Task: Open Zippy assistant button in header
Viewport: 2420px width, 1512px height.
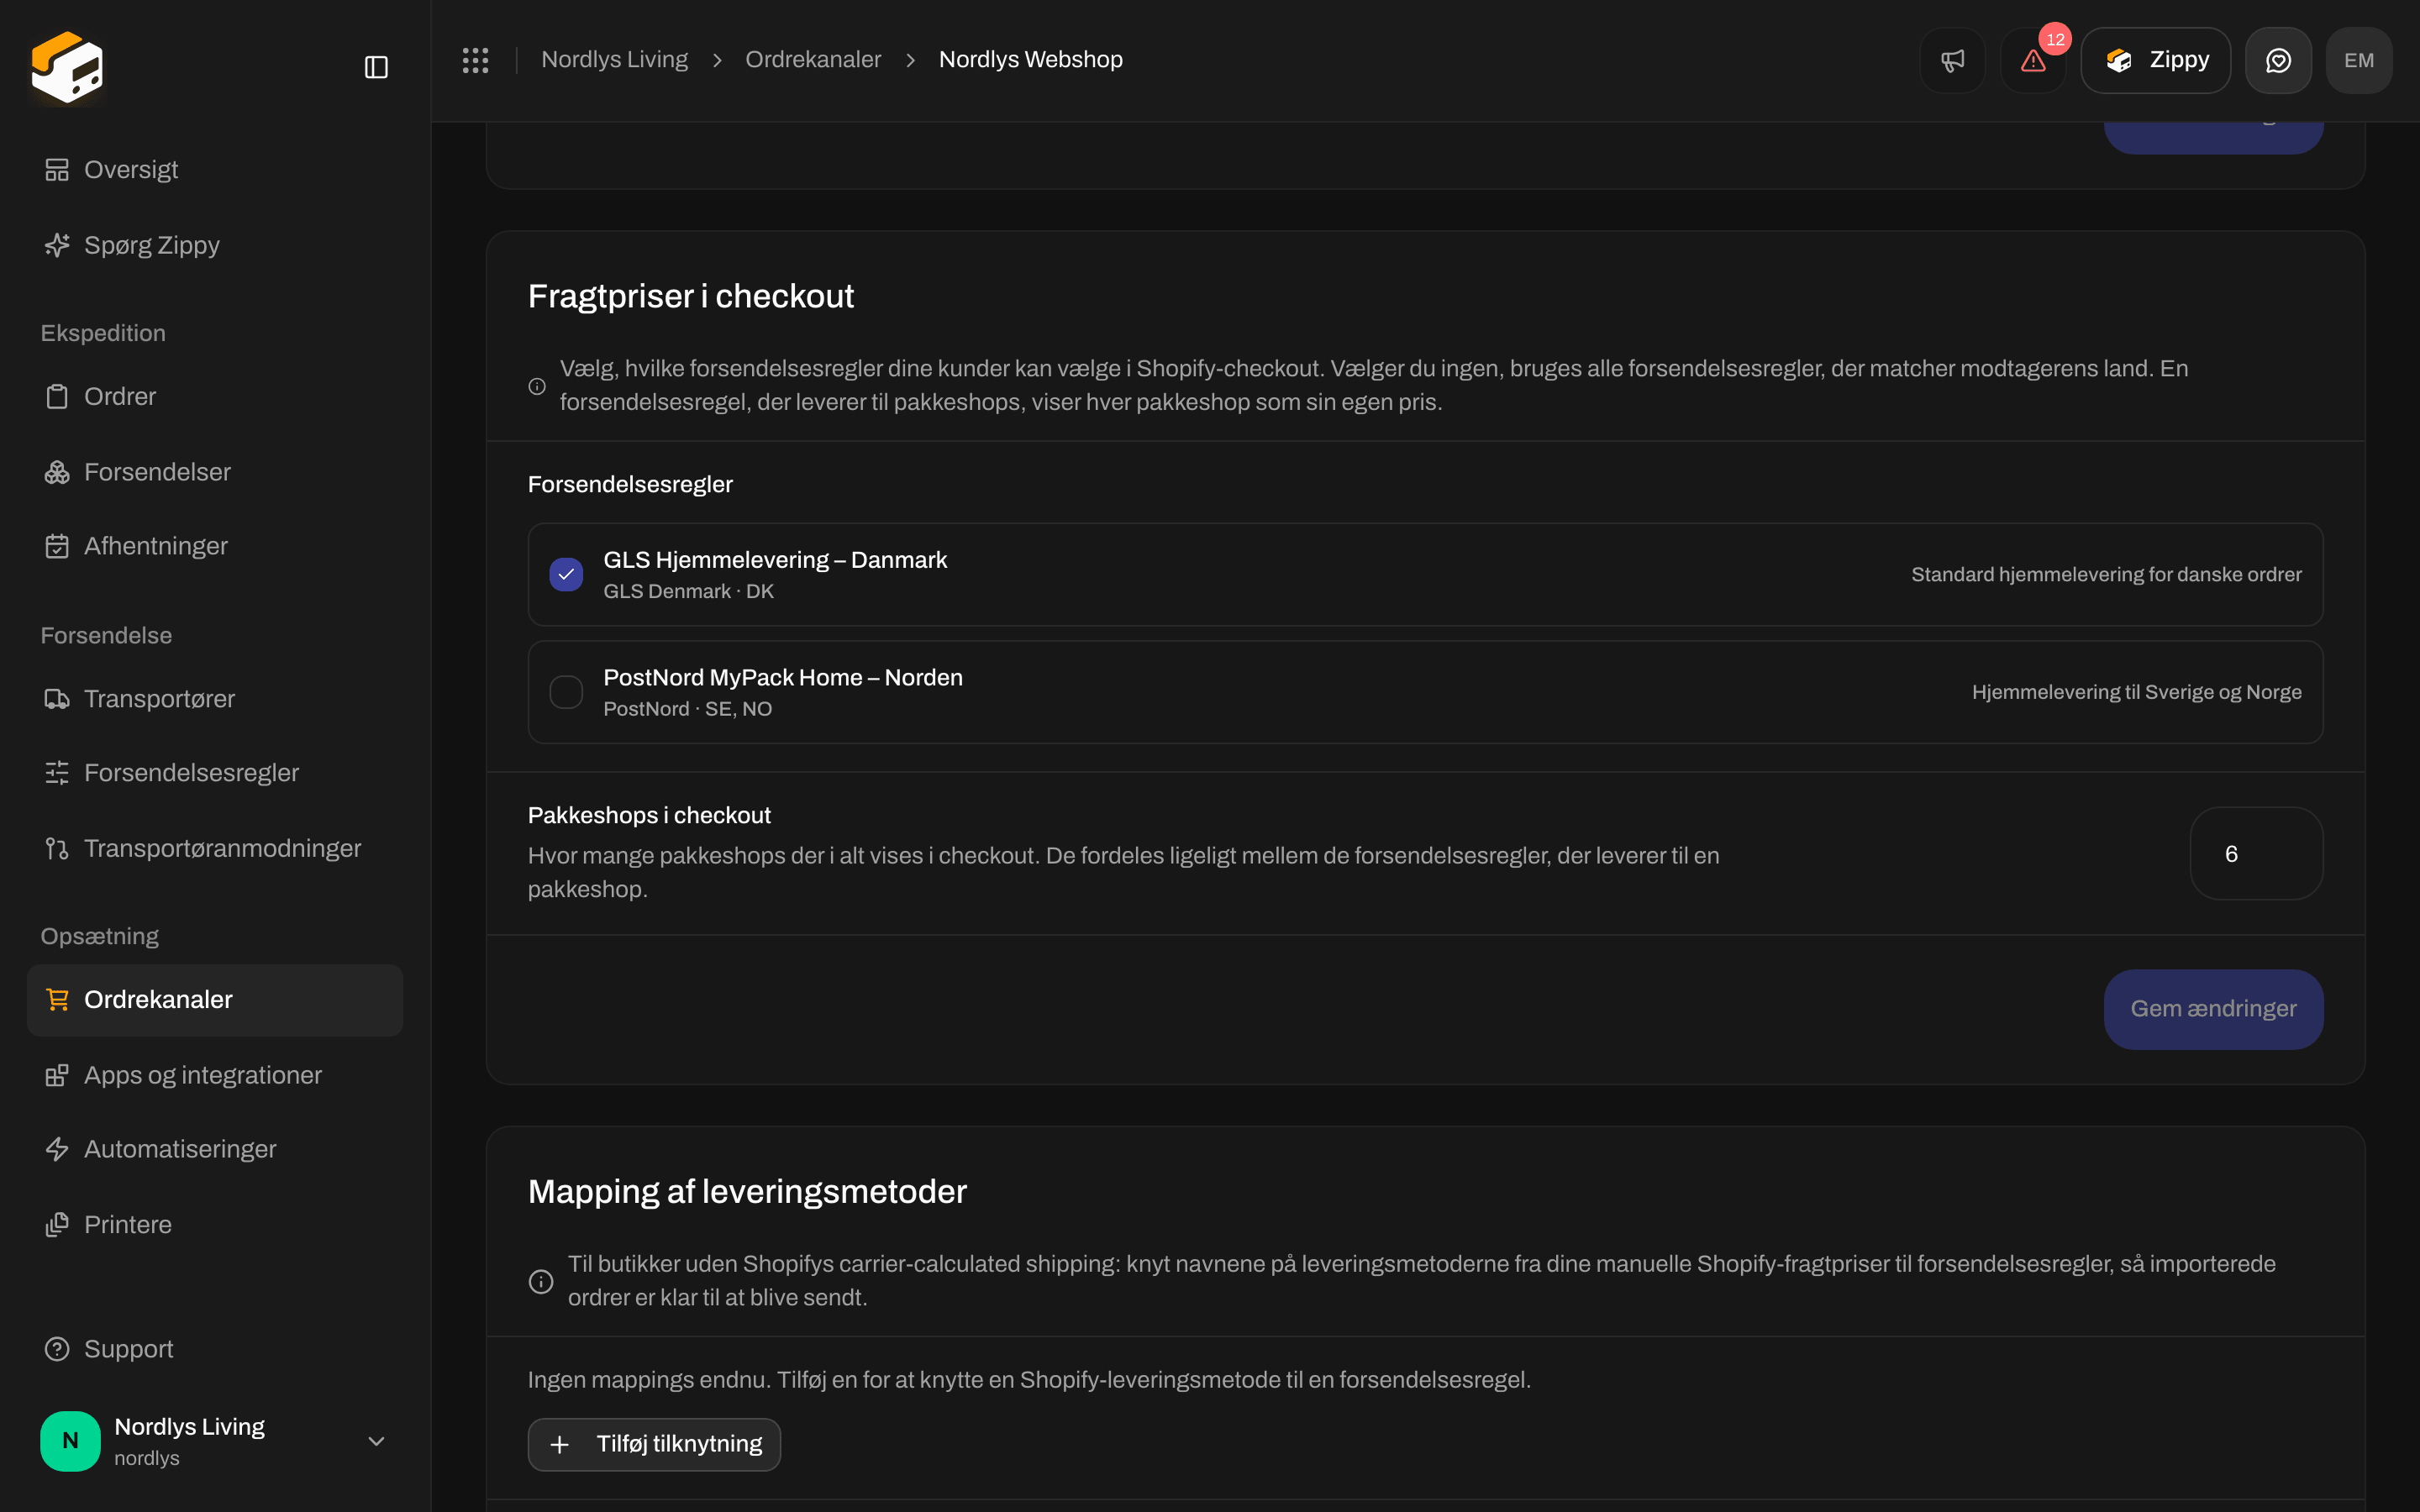Action: 2156,60
